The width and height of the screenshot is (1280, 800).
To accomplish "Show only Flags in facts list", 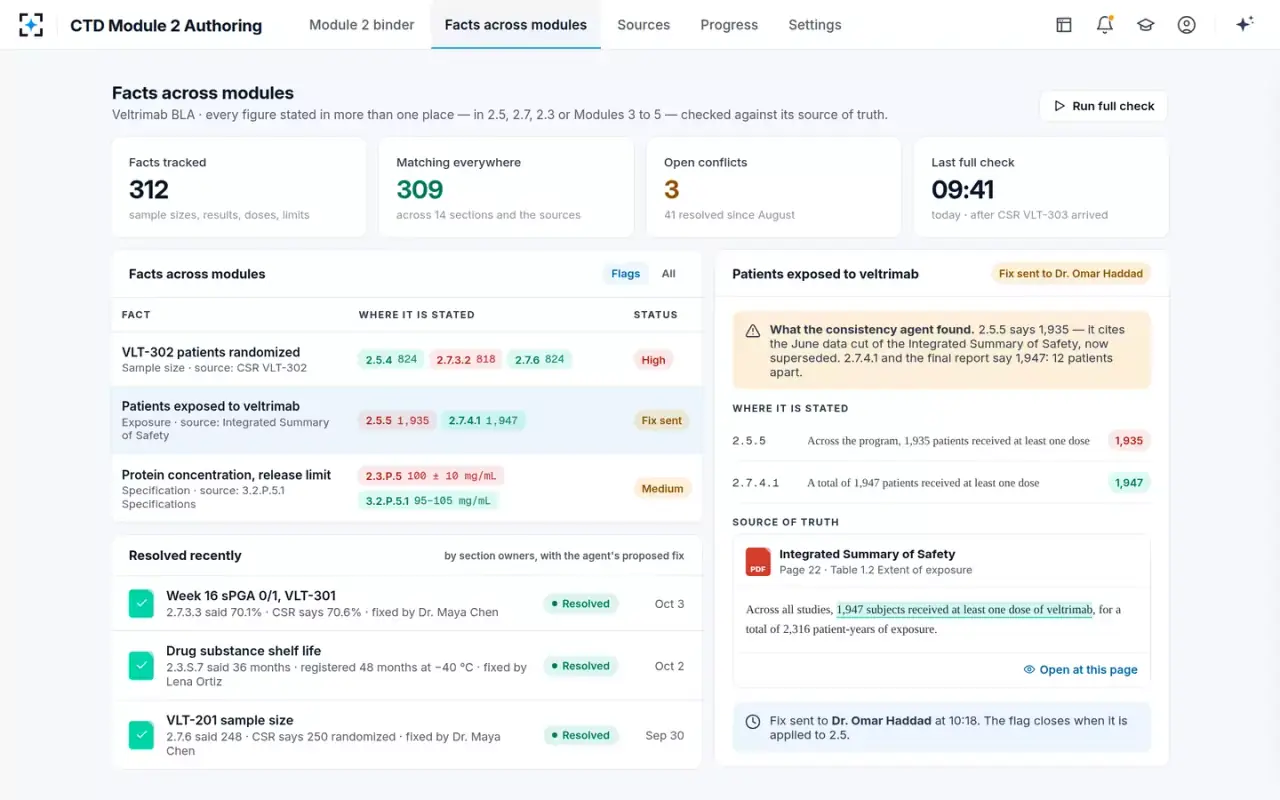I will (626, 274).
